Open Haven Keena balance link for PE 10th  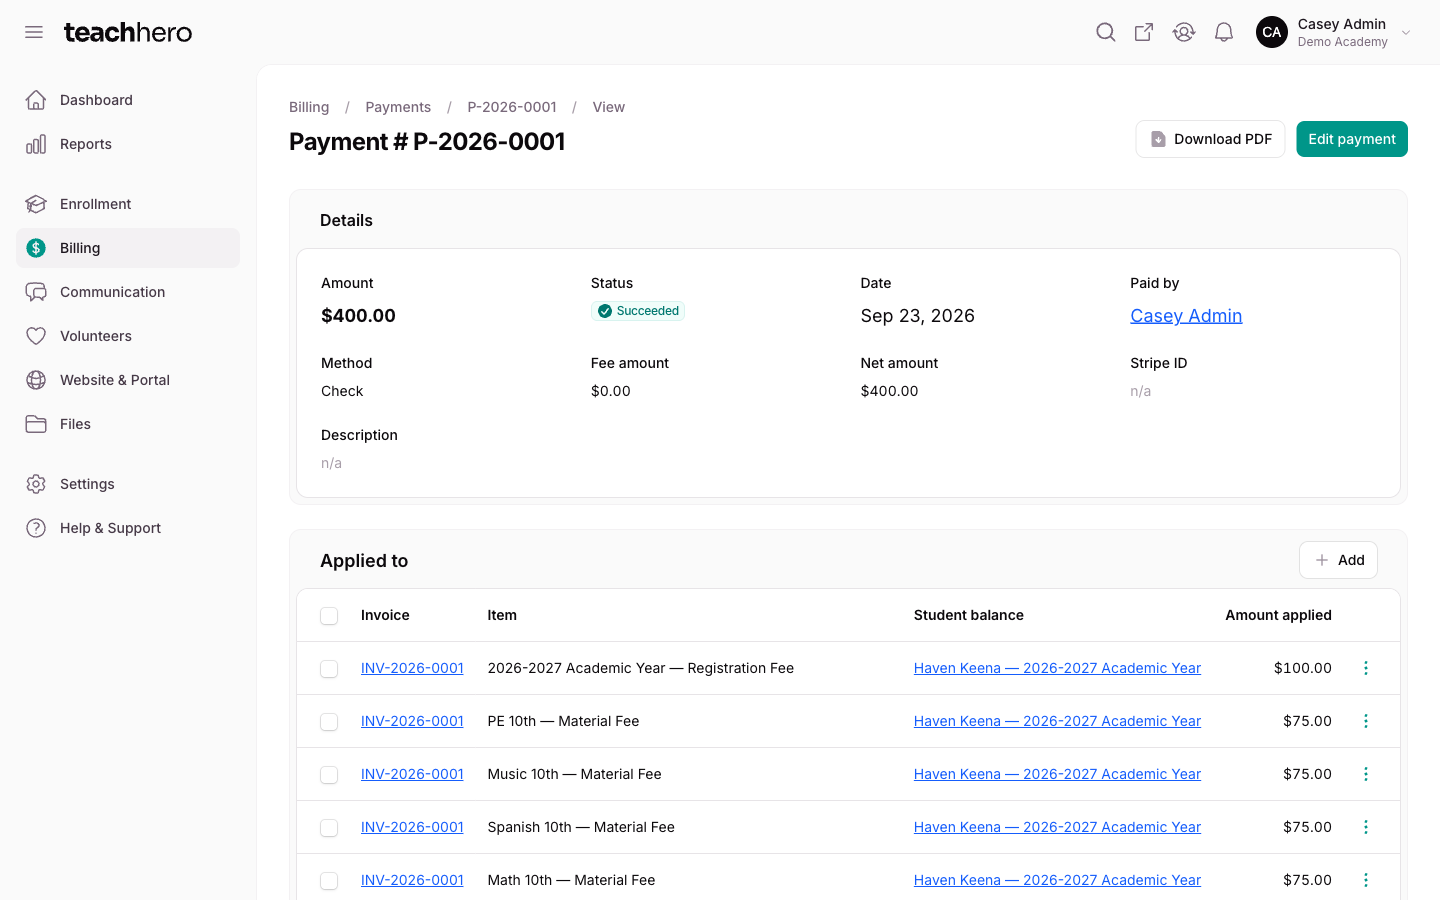coord(1057,721)
